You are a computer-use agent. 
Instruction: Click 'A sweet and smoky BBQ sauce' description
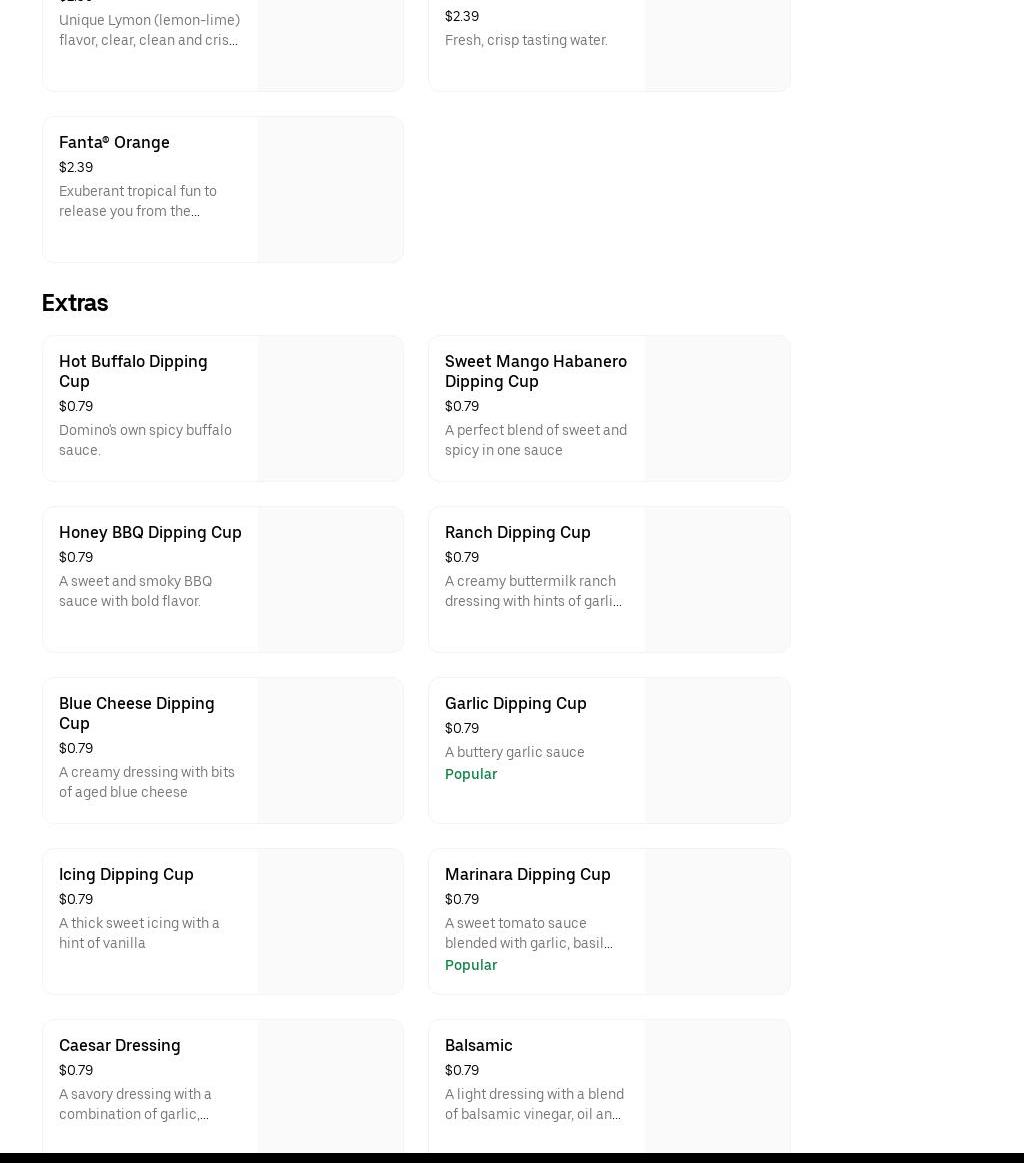pyautogui.click(x=136, y=591)
